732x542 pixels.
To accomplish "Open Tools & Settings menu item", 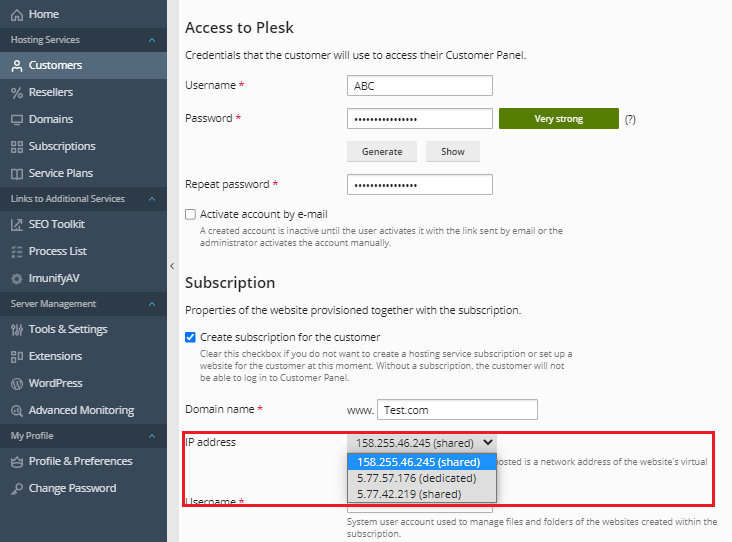I will (x=68, y=329).
